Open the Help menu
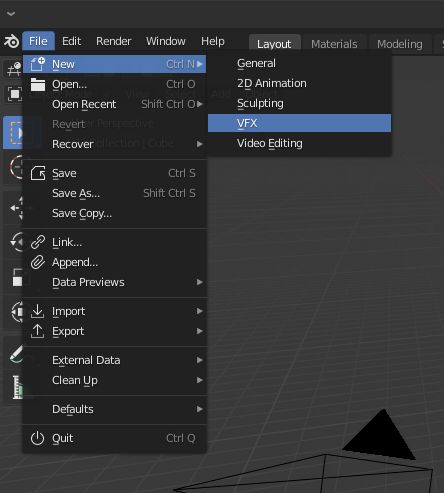This screenshot has width=444, height=493. [x=213, y=41]
